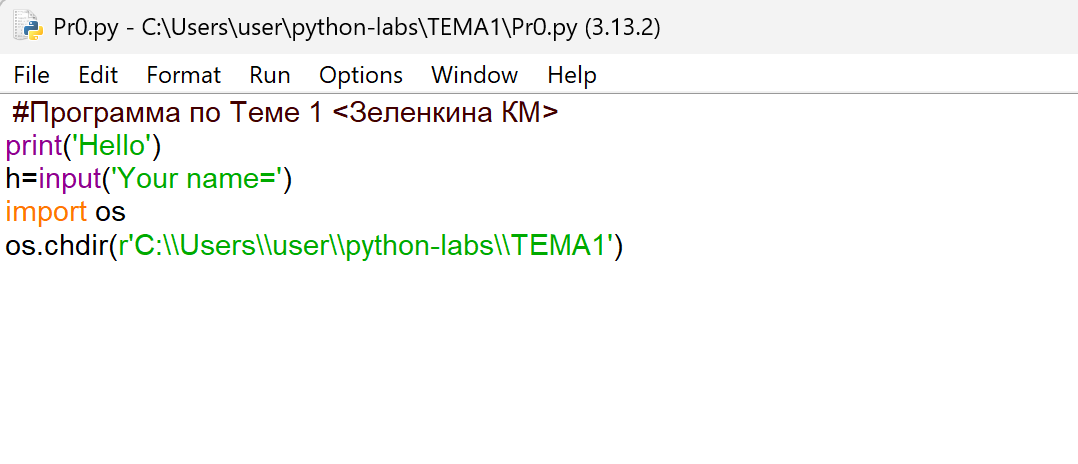Open the Window menu
This screenshot has height=464, width=1078.
tap(474, 75)
